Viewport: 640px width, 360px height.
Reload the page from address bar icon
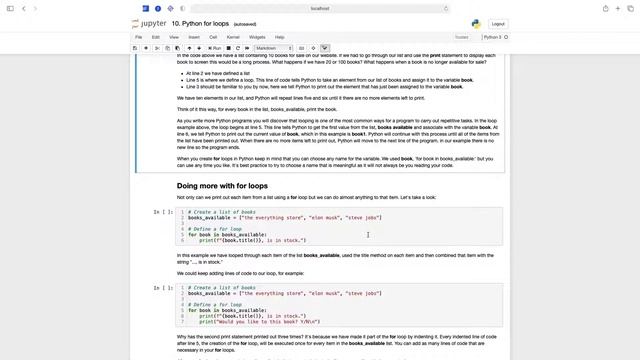[446, 8]
